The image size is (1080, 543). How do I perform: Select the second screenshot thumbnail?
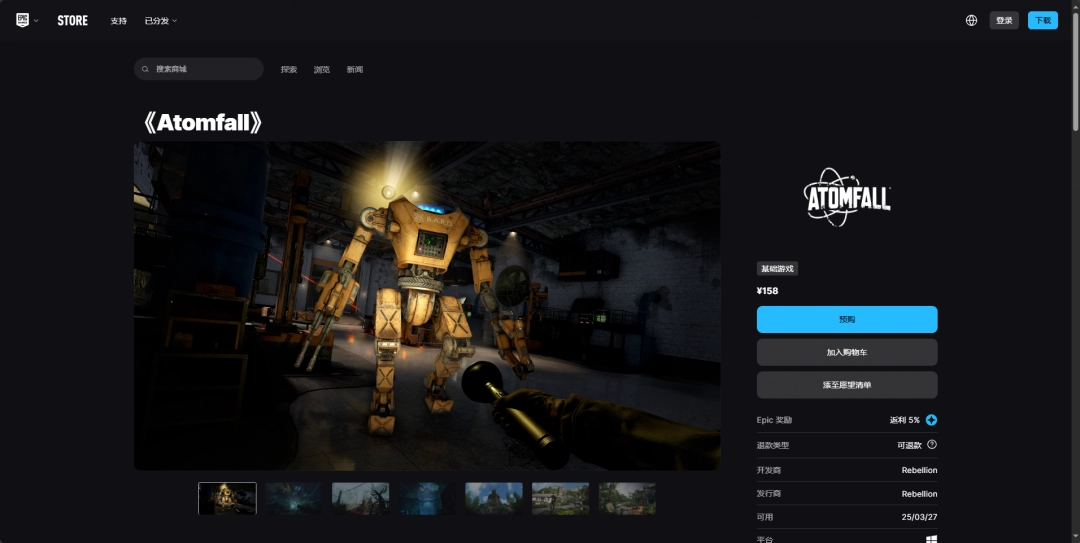[x=293, y=498]
